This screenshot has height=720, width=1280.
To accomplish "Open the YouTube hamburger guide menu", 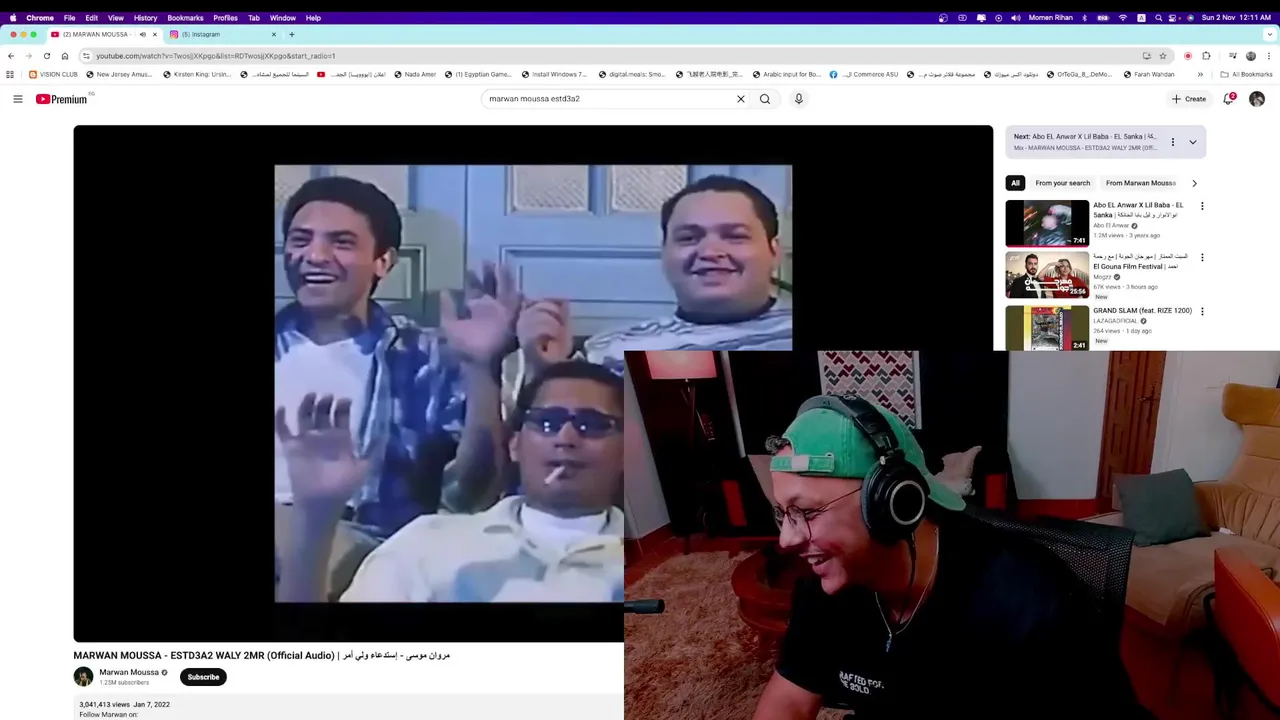I will [x=17, y=99].
